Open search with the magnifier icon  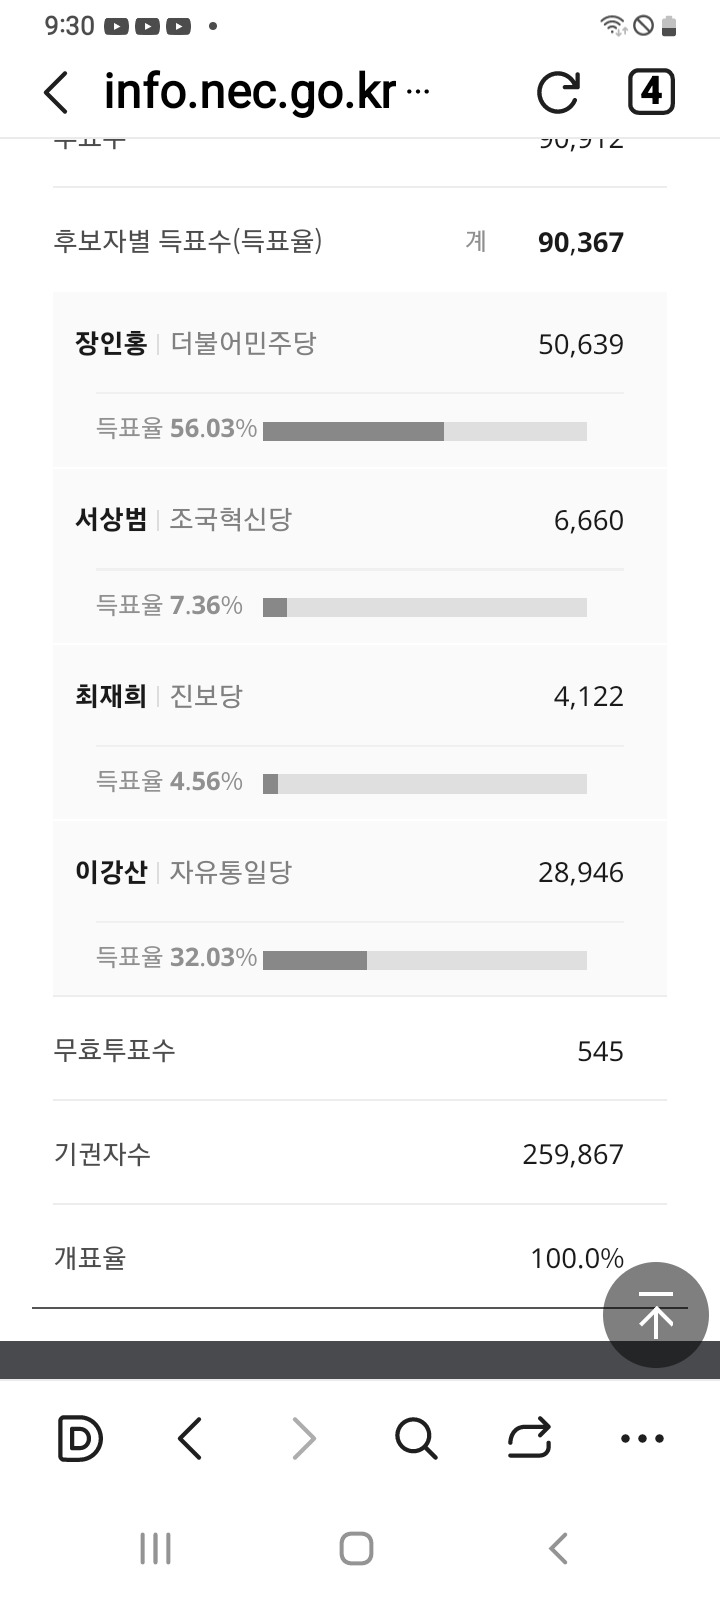(x=416, y=1439)
